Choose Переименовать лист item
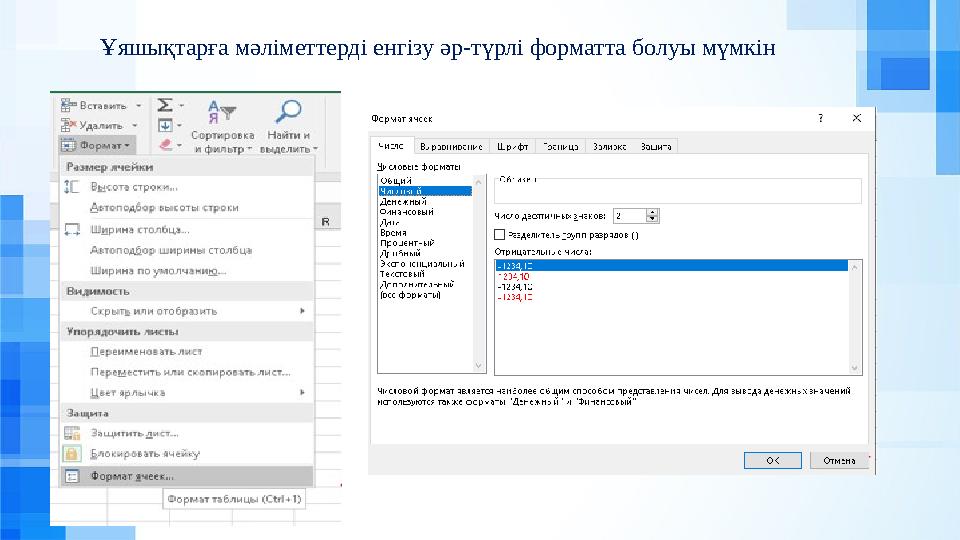Image resolution: width=960 pixels, height=540 pixels. 187,351
